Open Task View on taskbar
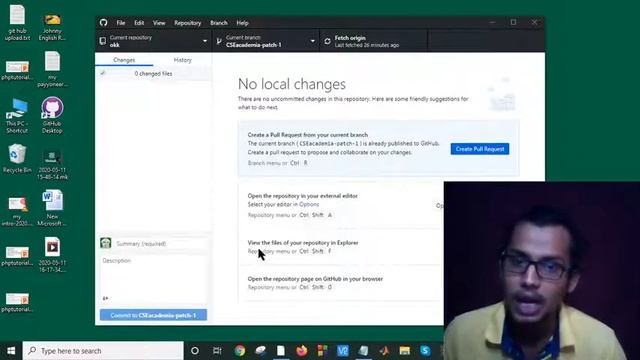Image resolution: width=640 pixels, height=360 pixels. tap(217, 351)
